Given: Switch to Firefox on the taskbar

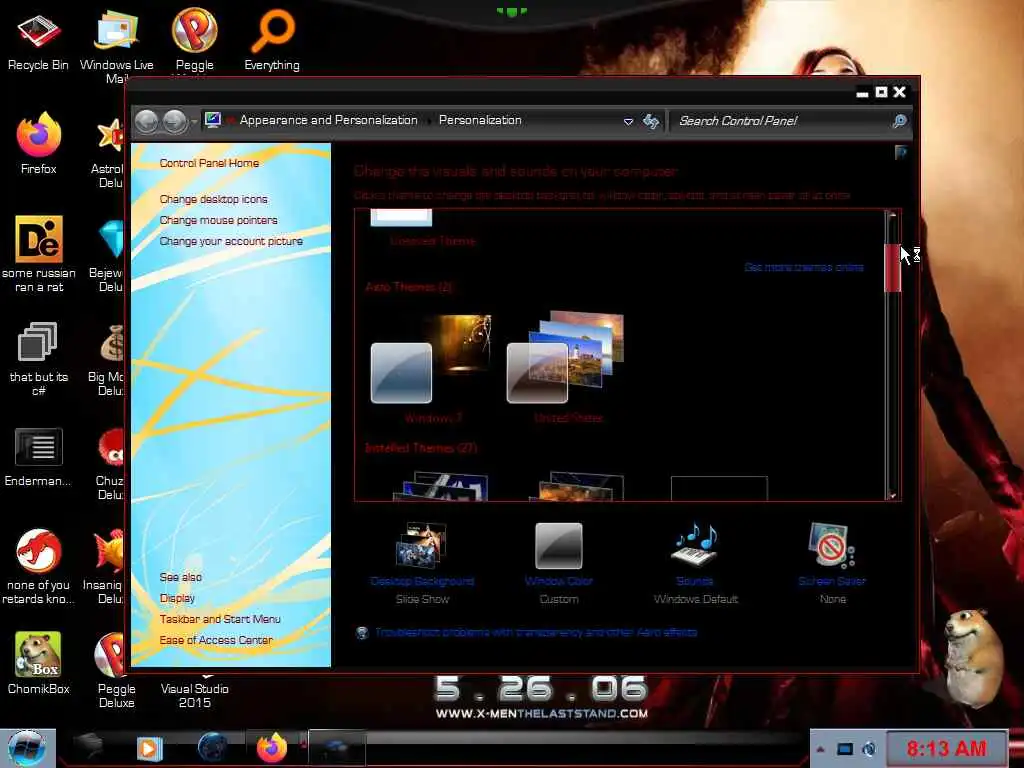Looking at the screenshot, I should 272,748.
